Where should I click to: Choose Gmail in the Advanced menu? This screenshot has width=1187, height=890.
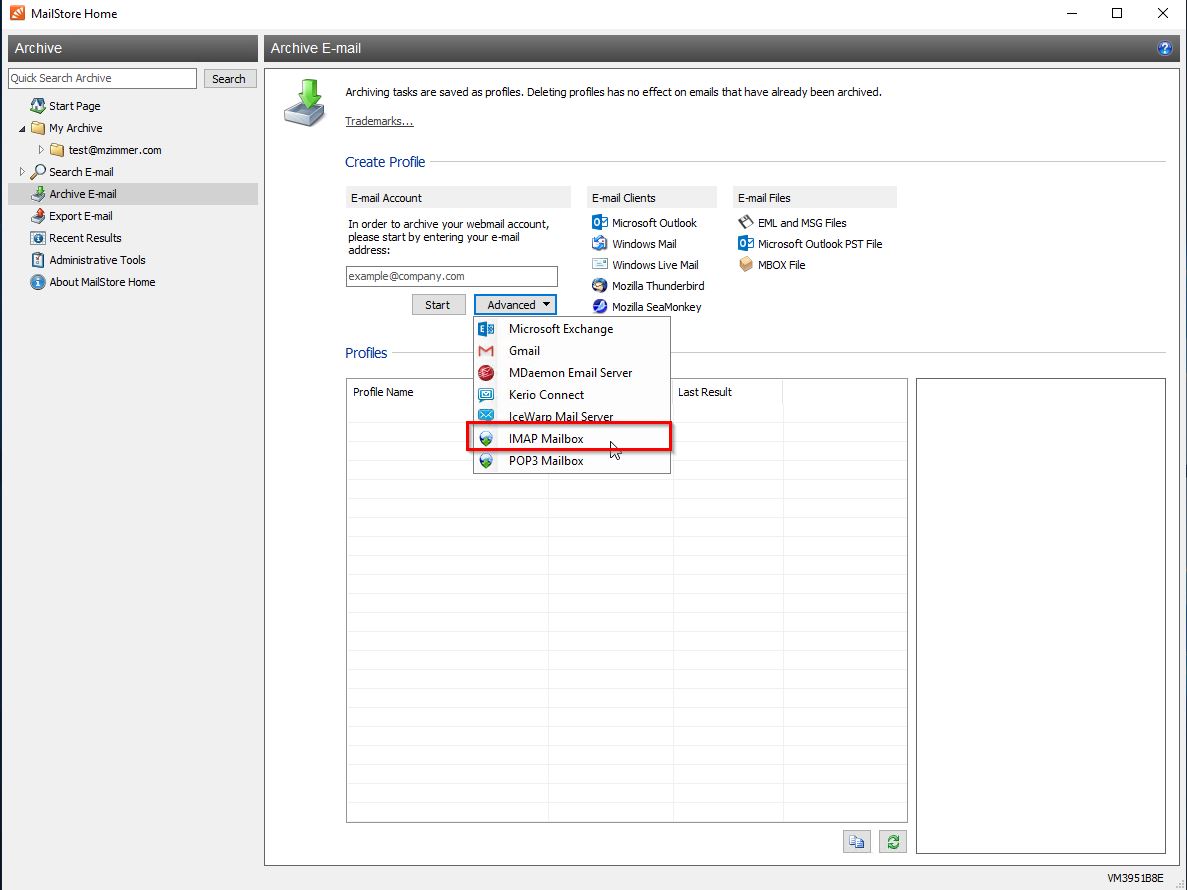tap(524, 351)
